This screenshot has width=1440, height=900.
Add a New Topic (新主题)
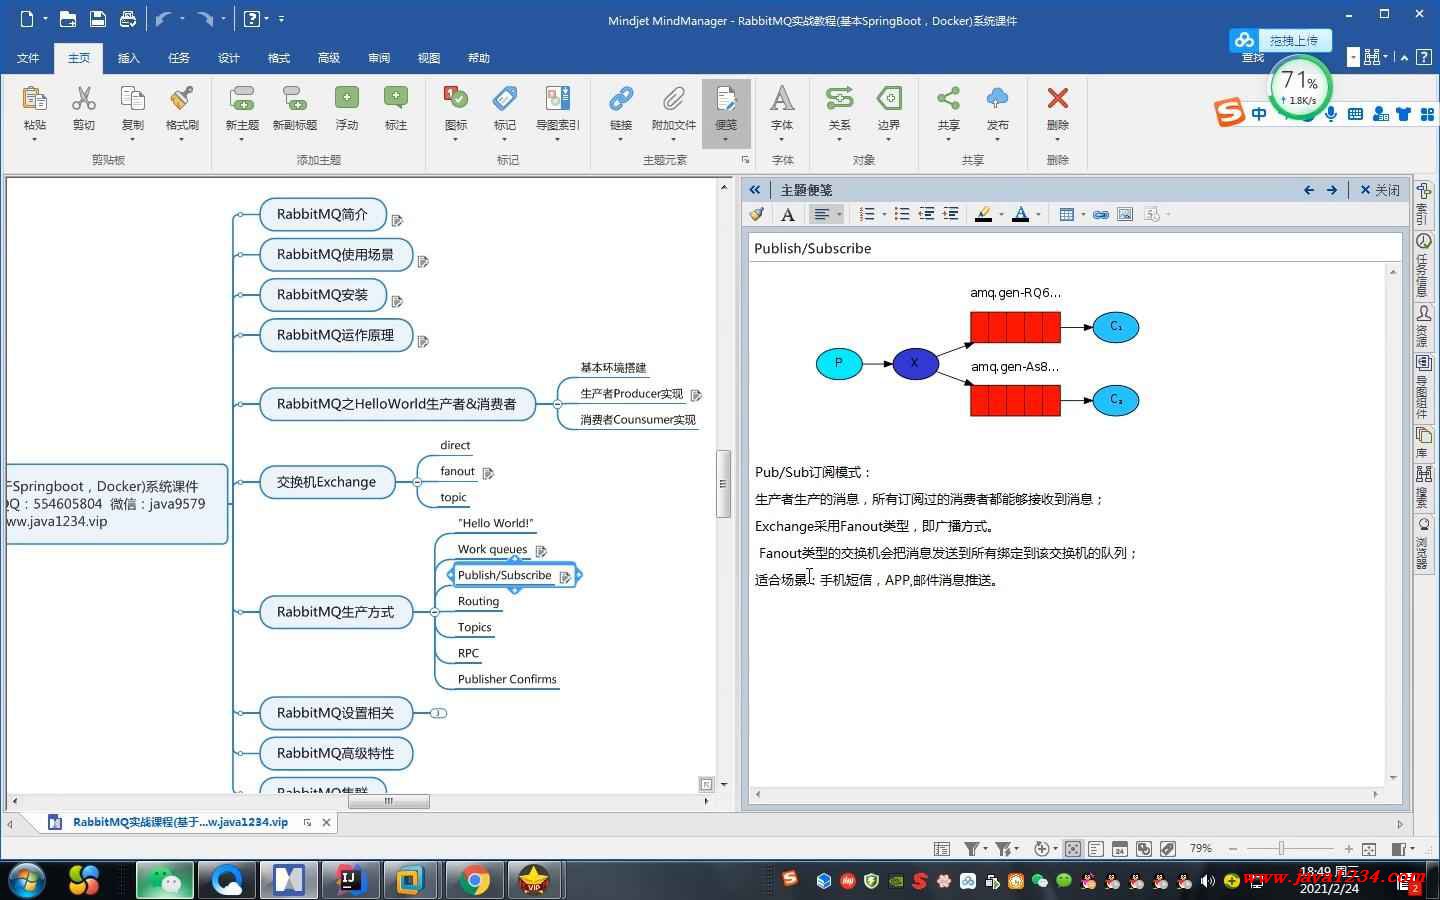(x=242, y=99)
